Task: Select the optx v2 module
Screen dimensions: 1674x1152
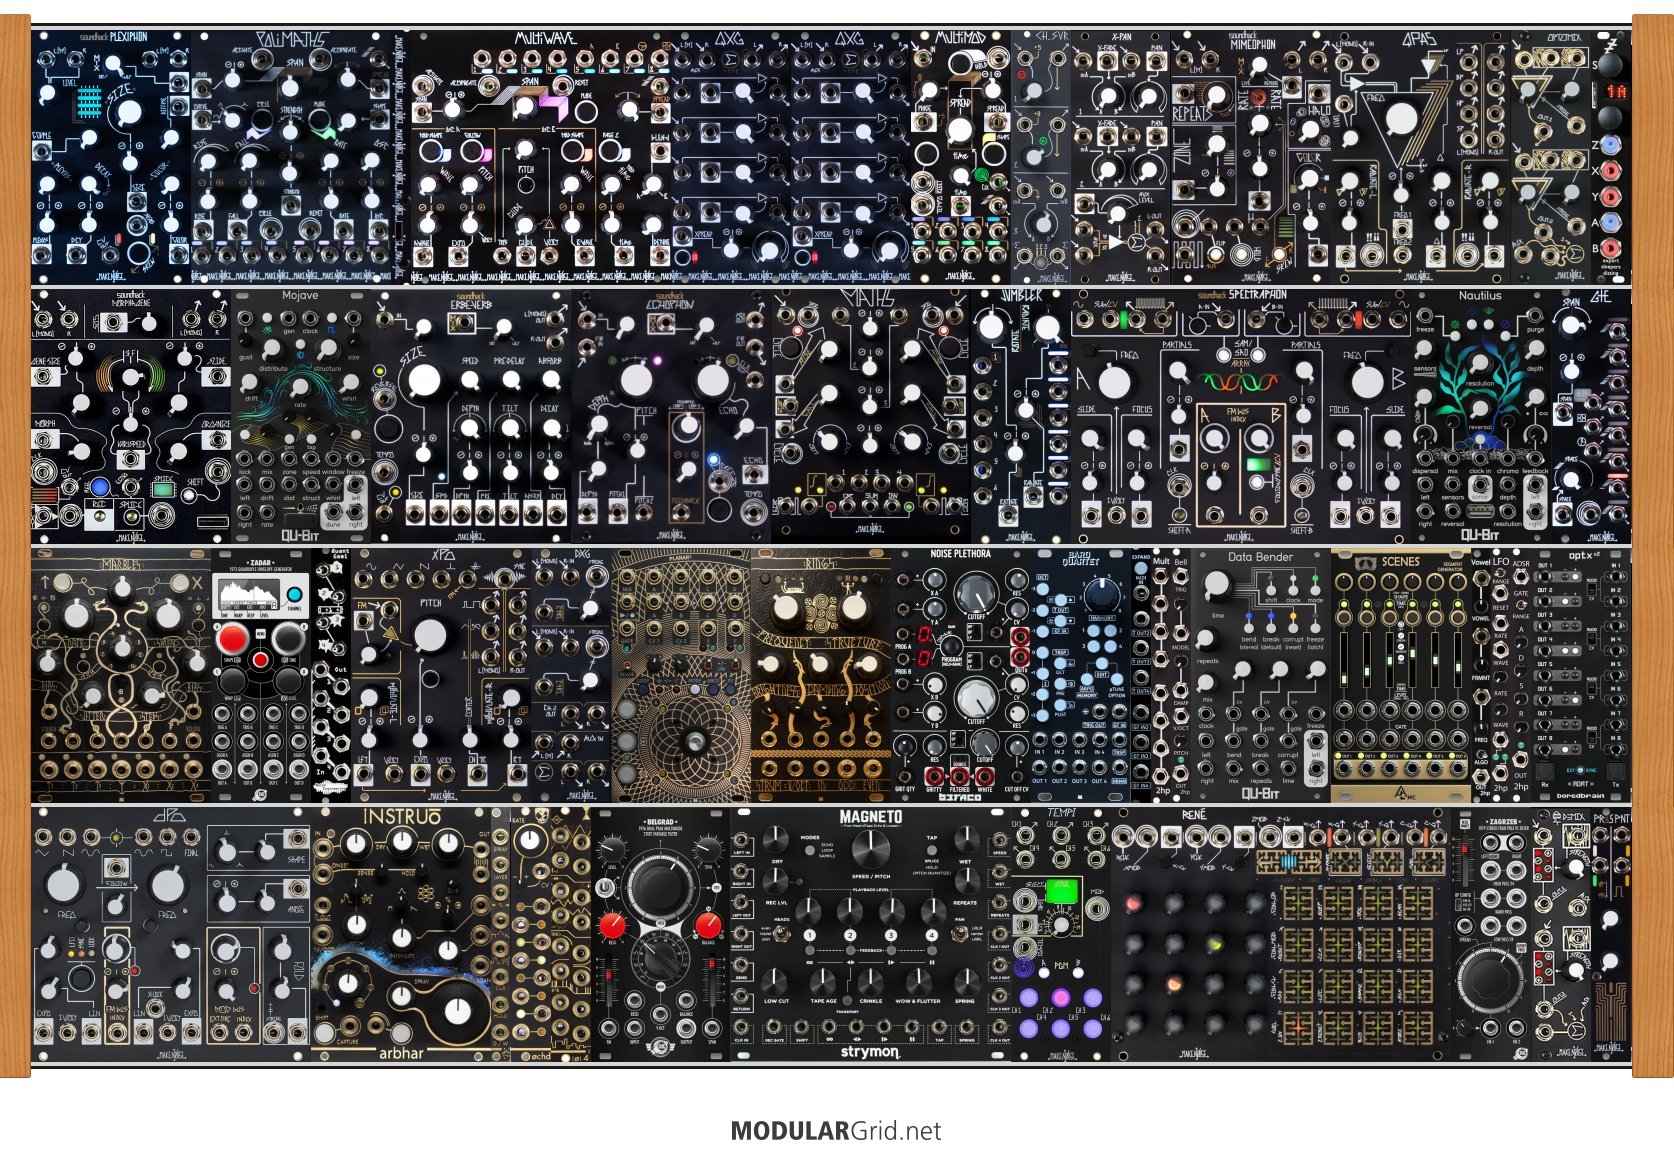Action: 1581,675
